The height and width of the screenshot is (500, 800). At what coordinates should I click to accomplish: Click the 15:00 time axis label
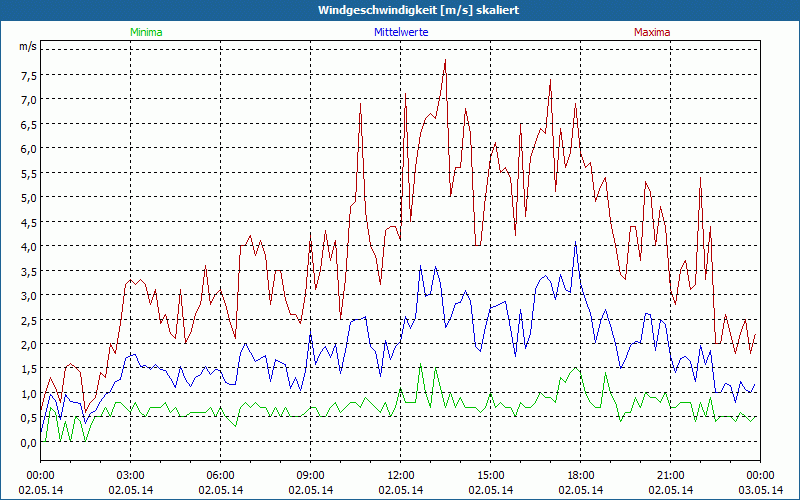tap(490, 476)
